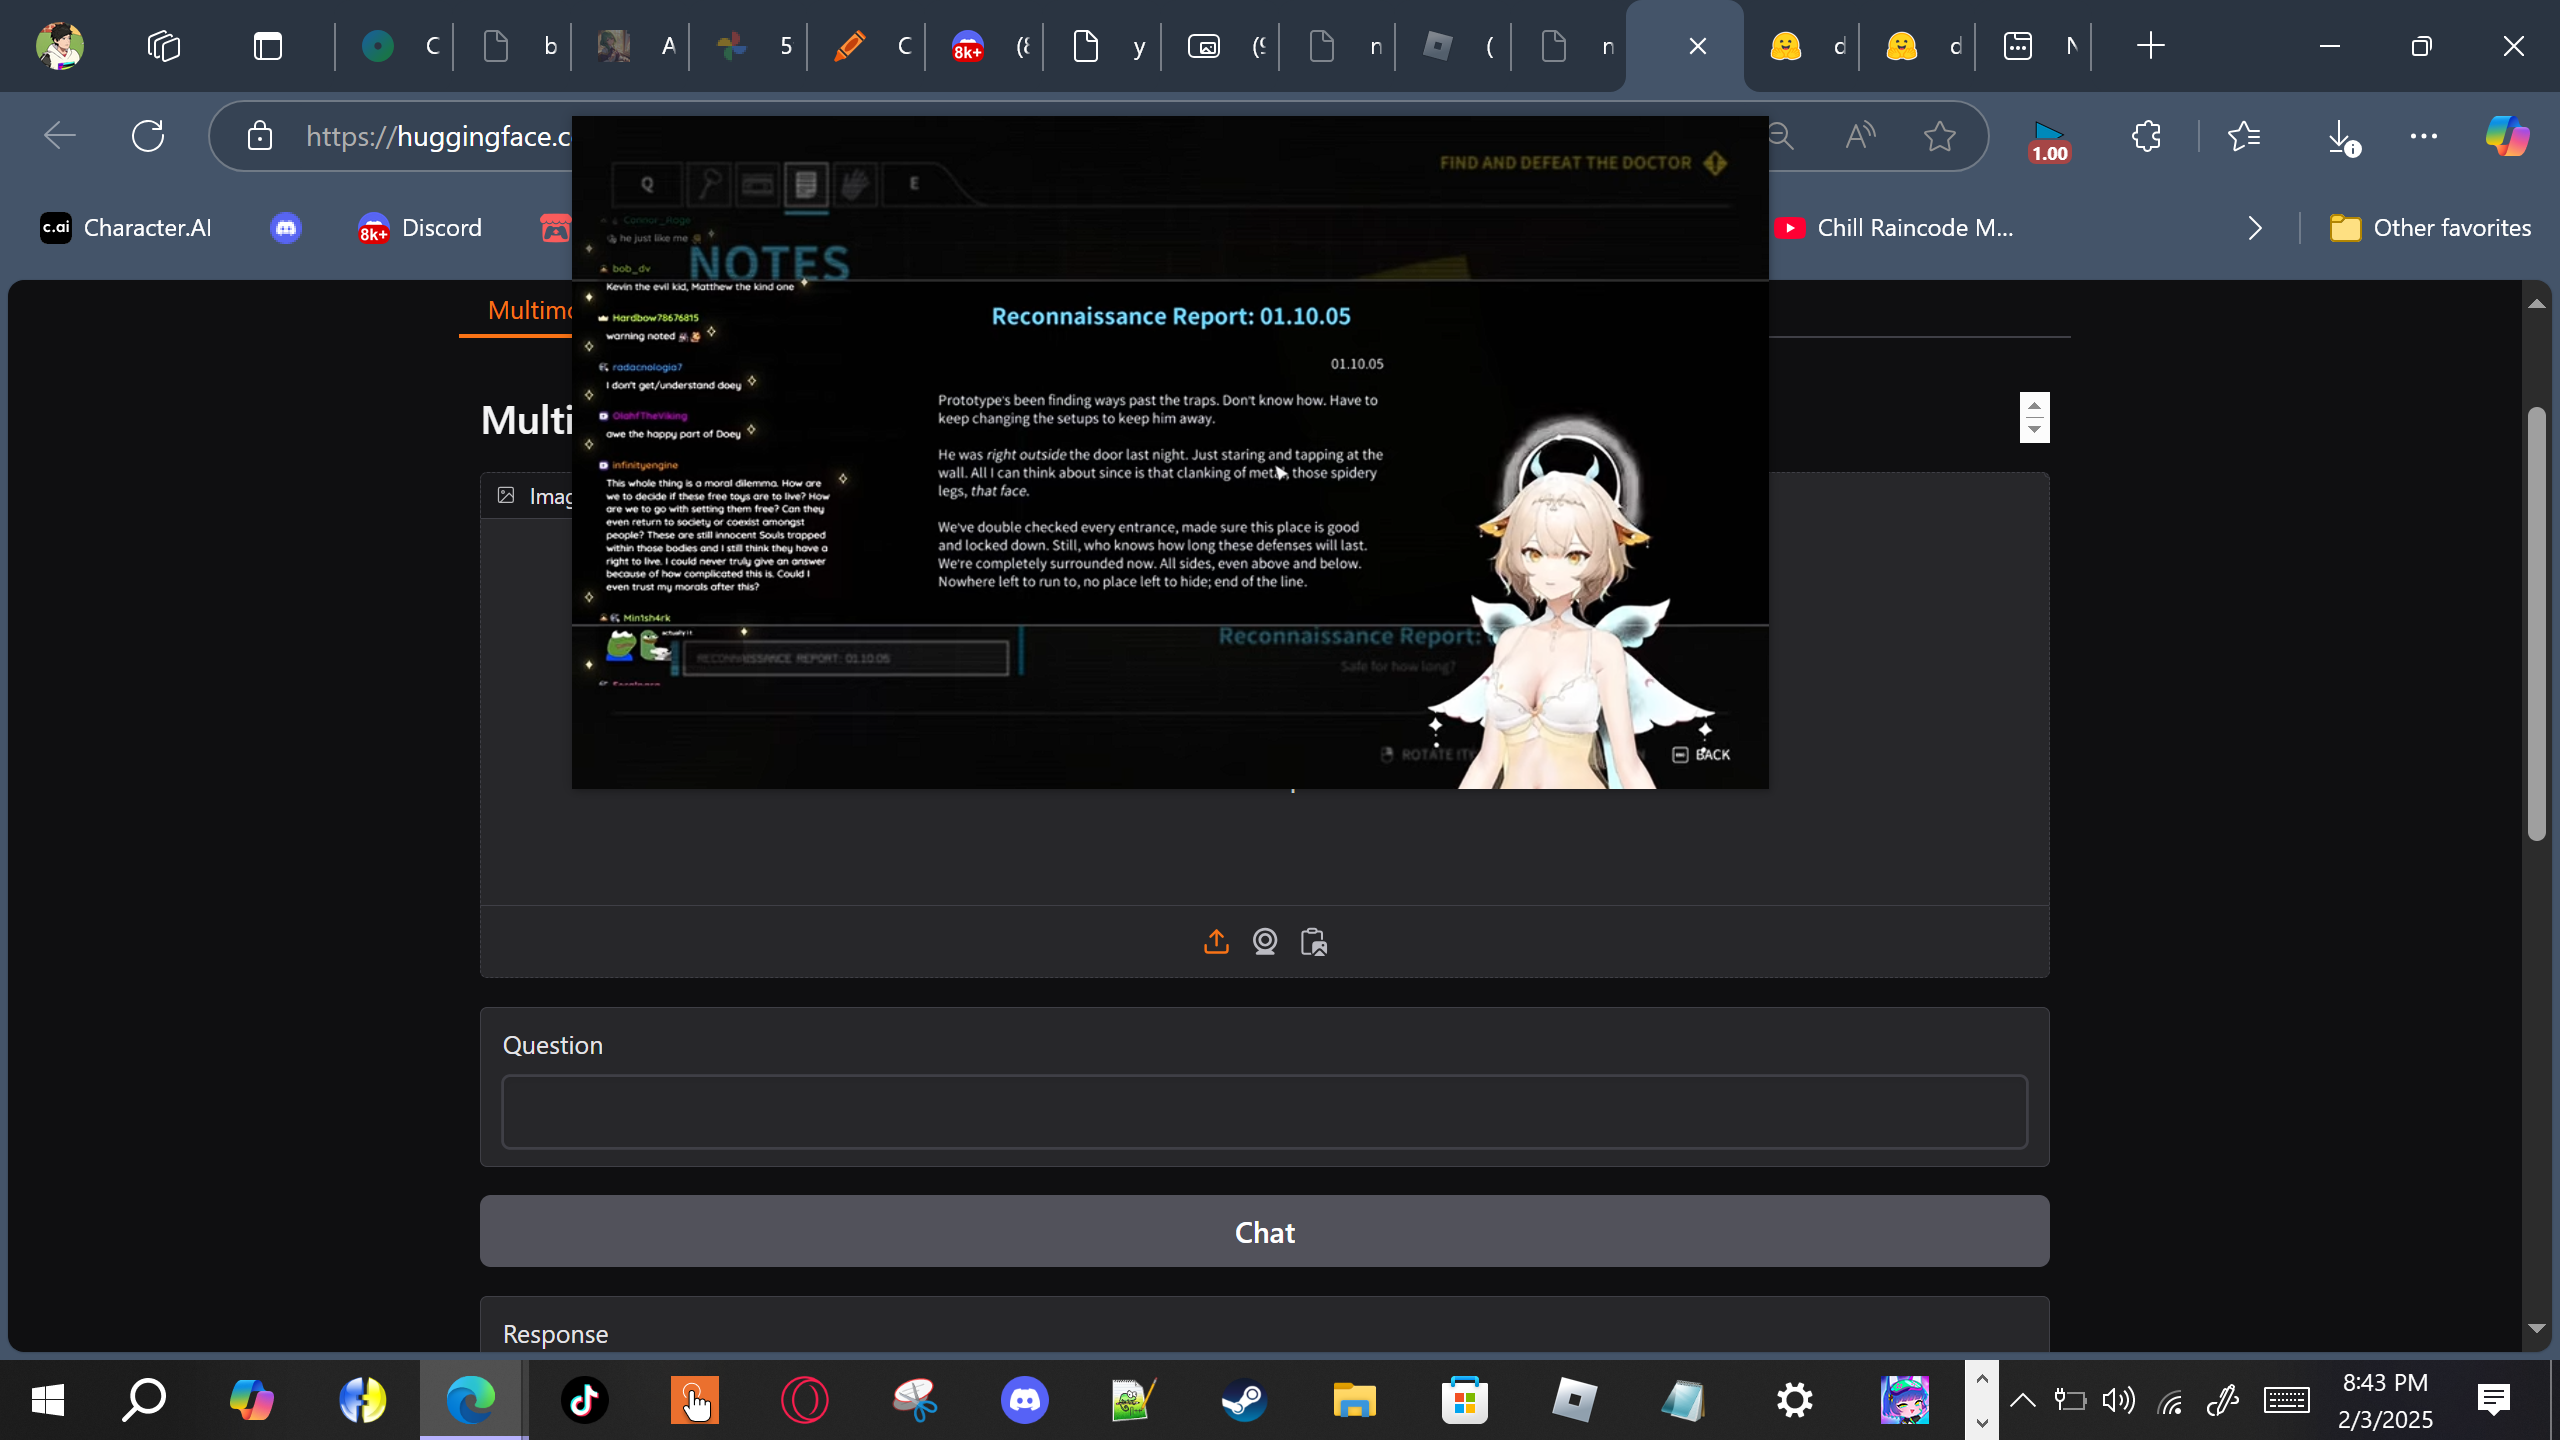Open the Other favorites folder
This screenshot has width=2560, height=1440.
pyautogui.click(x=2430, y=228)
